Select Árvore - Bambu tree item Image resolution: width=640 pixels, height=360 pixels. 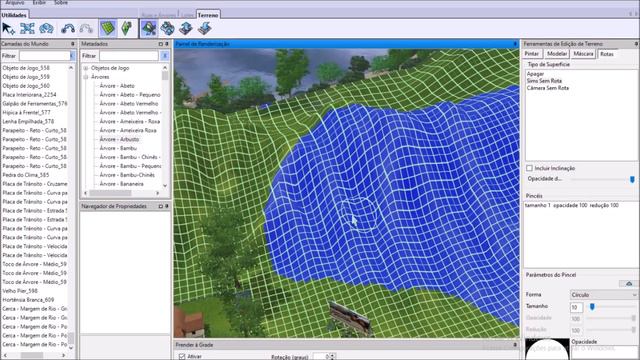coord(118,148)
